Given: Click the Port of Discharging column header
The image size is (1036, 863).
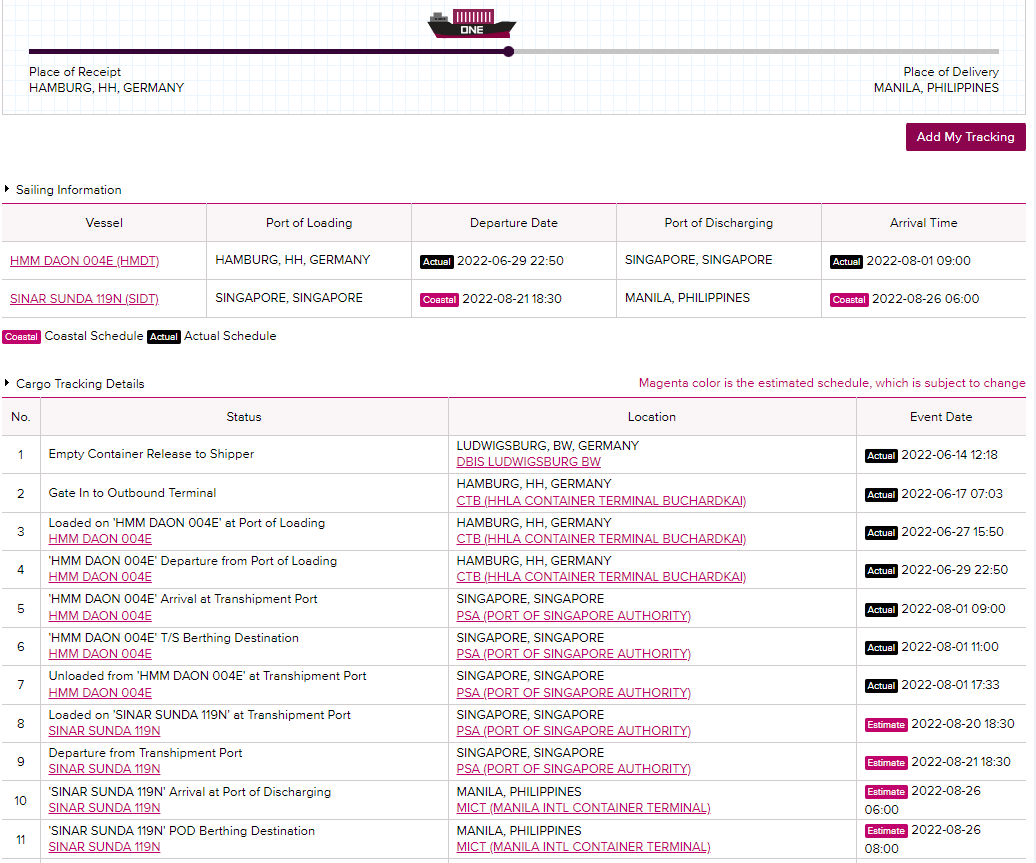Looking at the screenshot, I should [719, 223].
